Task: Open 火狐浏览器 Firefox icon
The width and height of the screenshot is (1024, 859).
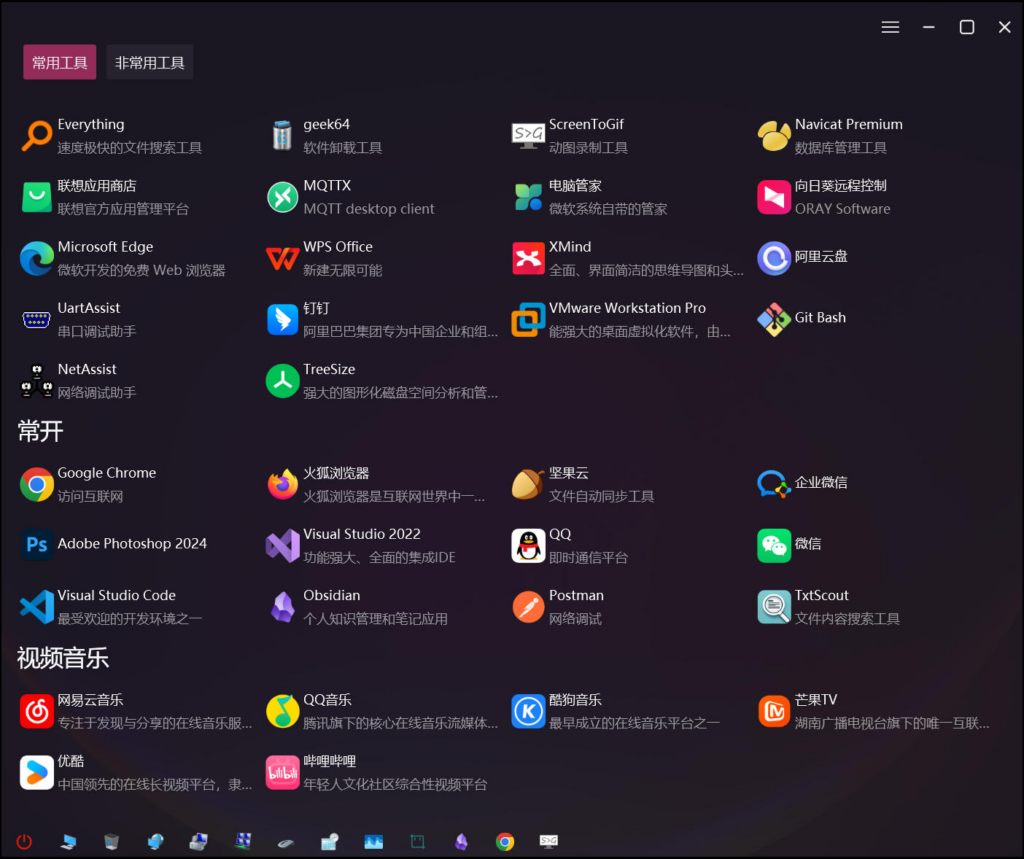Action: point(282,485)
